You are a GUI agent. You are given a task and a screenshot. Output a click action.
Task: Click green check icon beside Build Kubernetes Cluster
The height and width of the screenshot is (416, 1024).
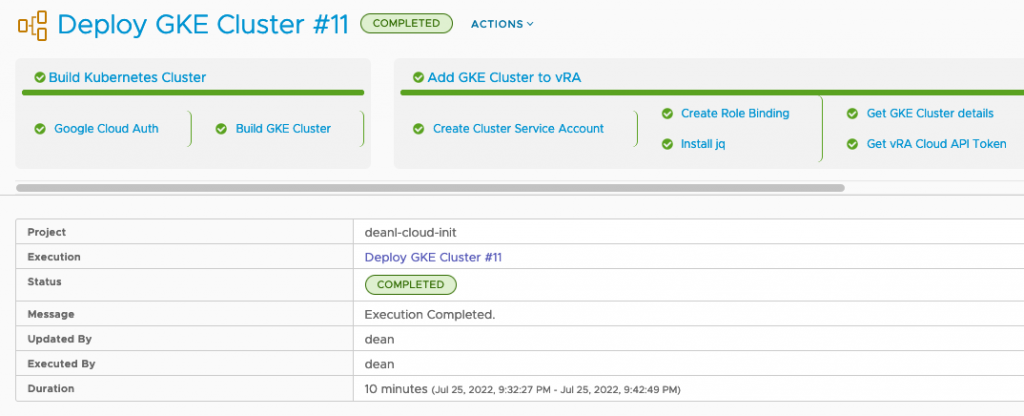[40, 78]
